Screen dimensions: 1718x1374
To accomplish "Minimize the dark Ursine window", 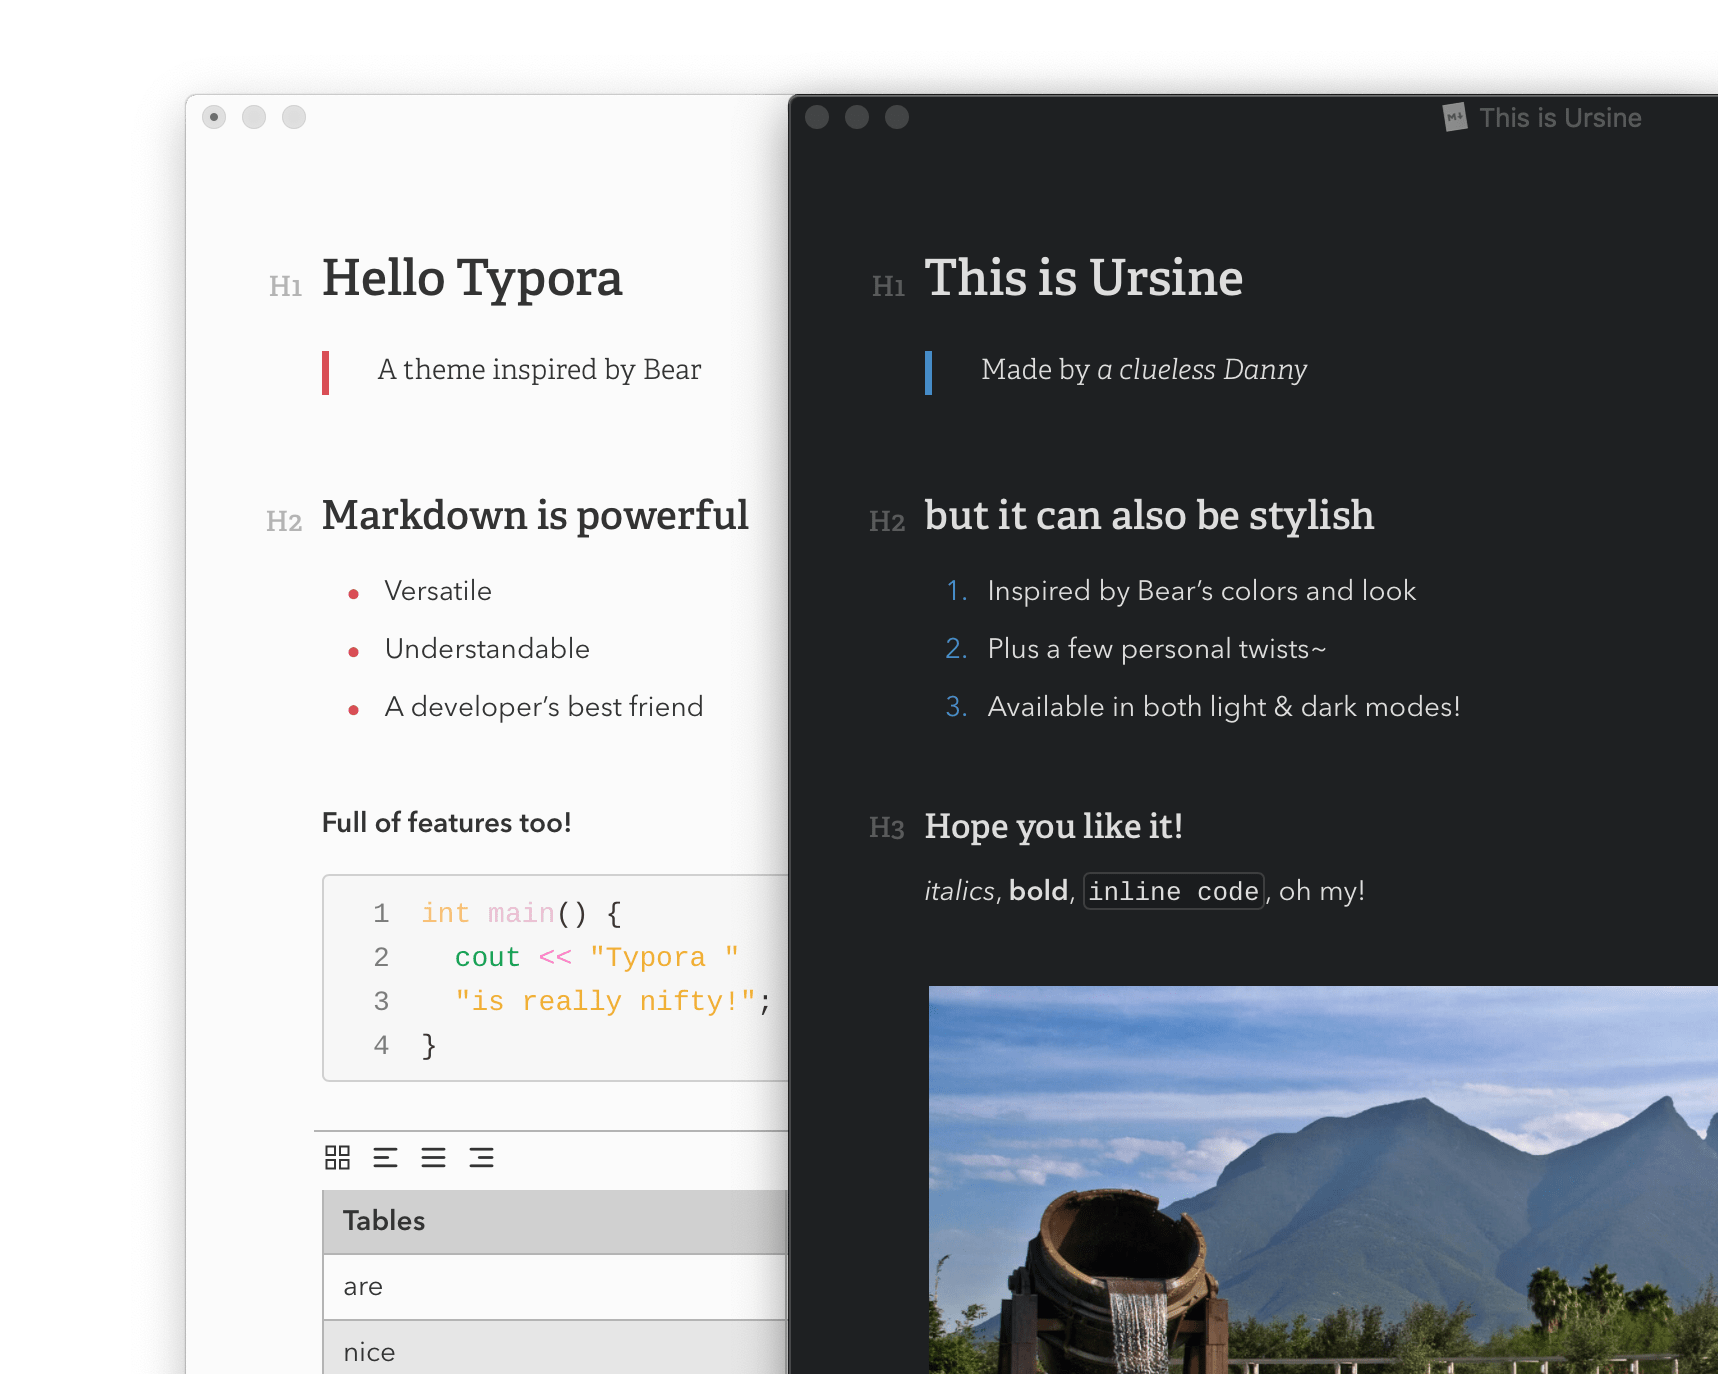I will pos(857,117).
